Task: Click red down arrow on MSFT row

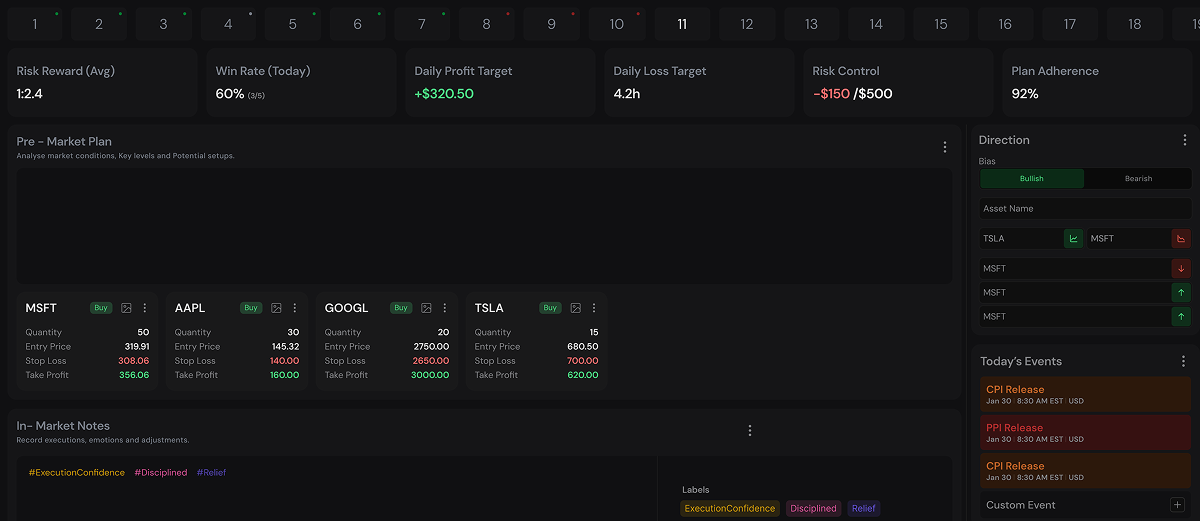Action: pyautogui.click(x=1181, y=268)
